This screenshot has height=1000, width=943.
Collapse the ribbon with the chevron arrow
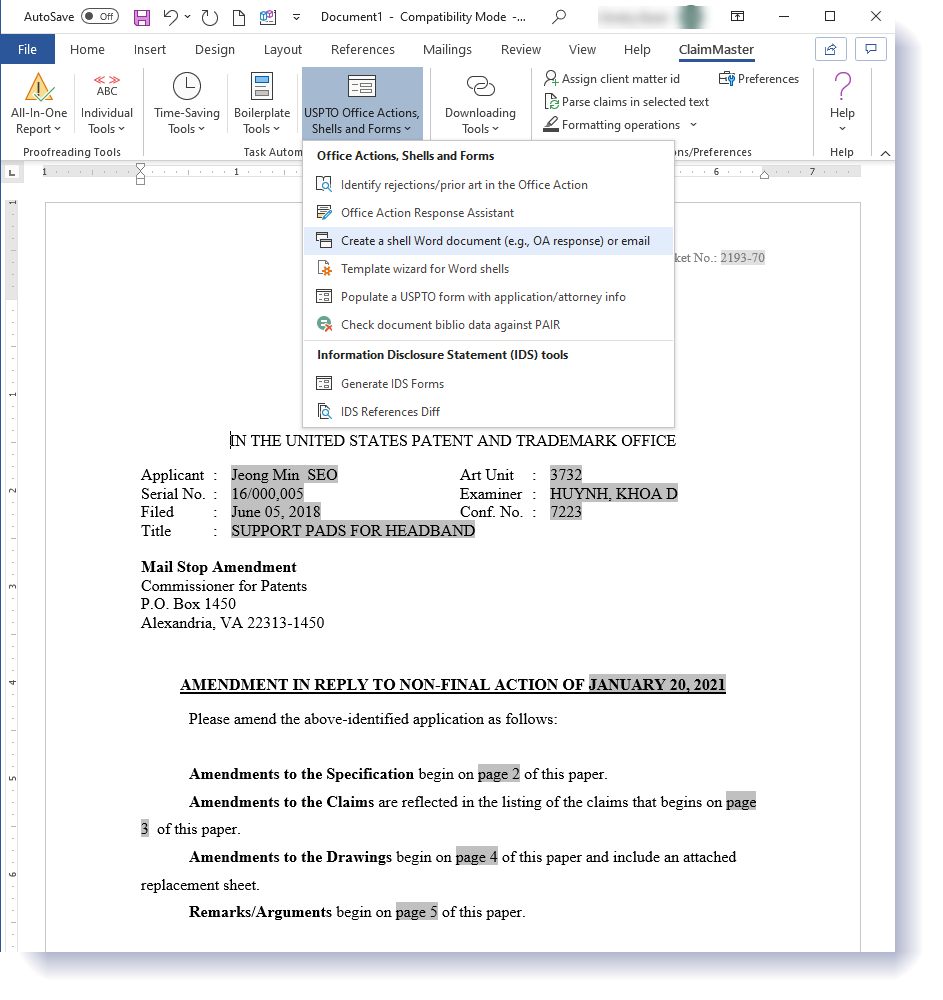point(884,153)
